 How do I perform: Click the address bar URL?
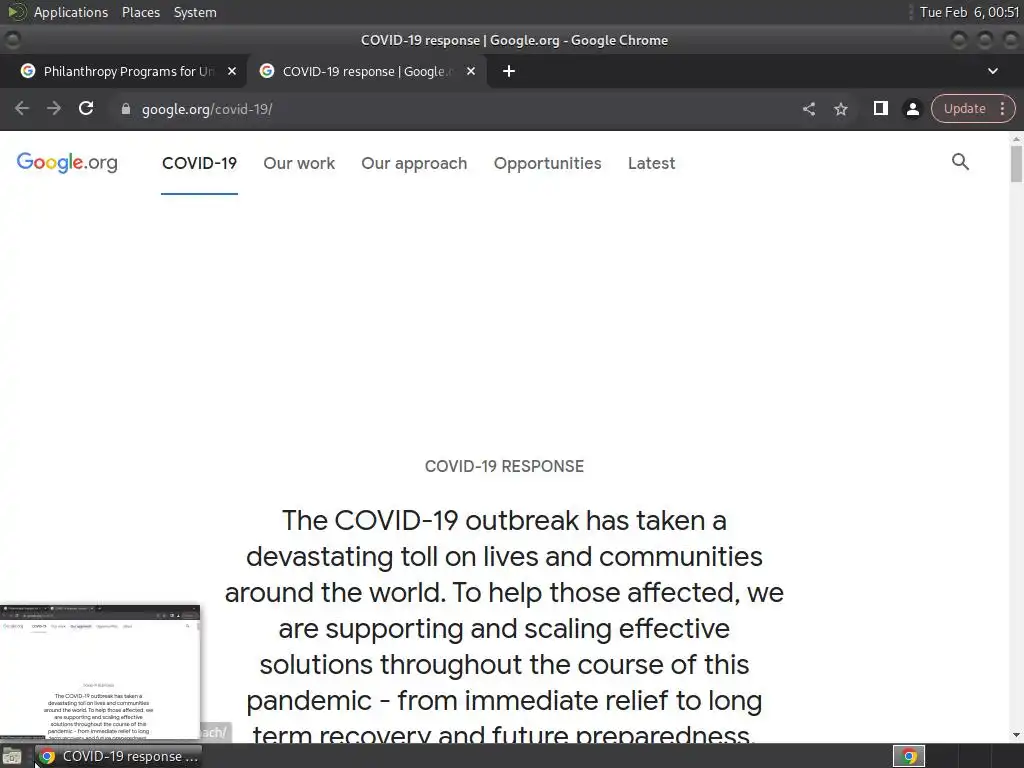click(x=207, y=109)
